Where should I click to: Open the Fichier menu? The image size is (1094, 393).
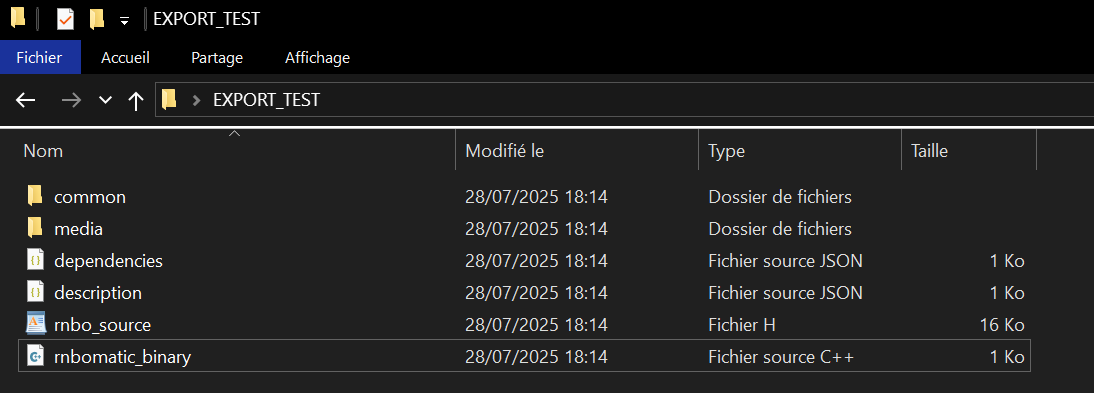pos(40,57)
